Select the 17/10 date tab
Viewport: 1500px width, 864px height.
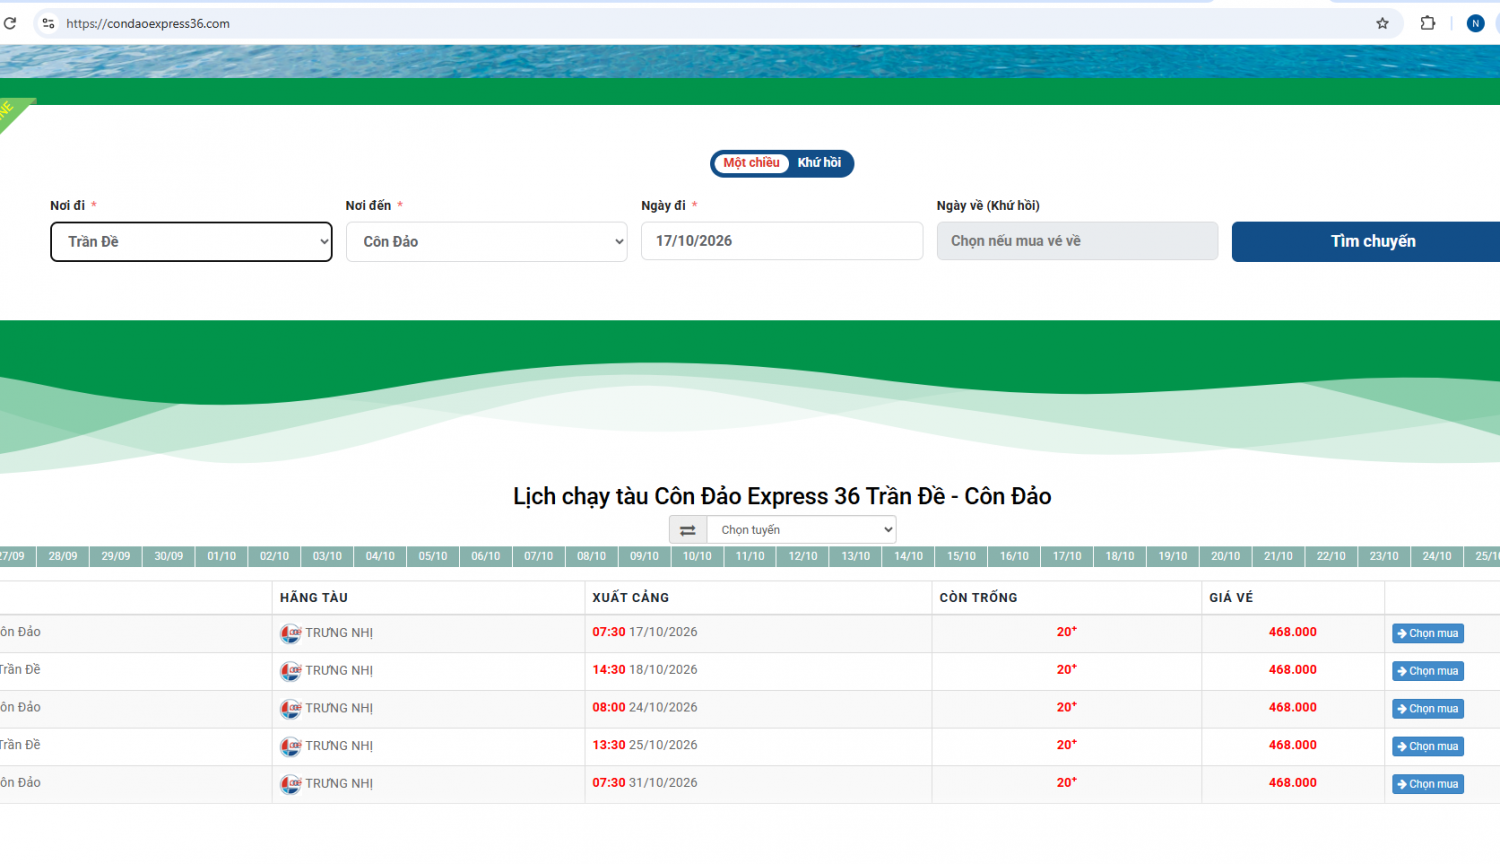1067,557
